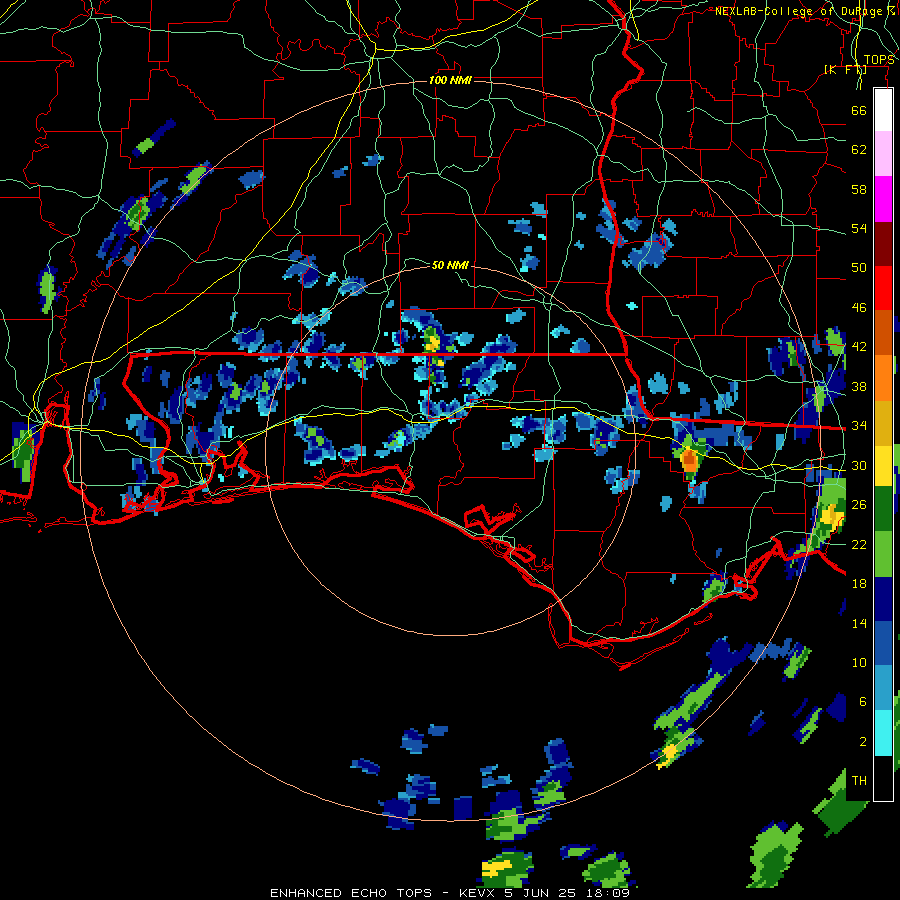Select the gold legend swatch
This screenshot has height=900, width=900.
[x=883, y=423]
